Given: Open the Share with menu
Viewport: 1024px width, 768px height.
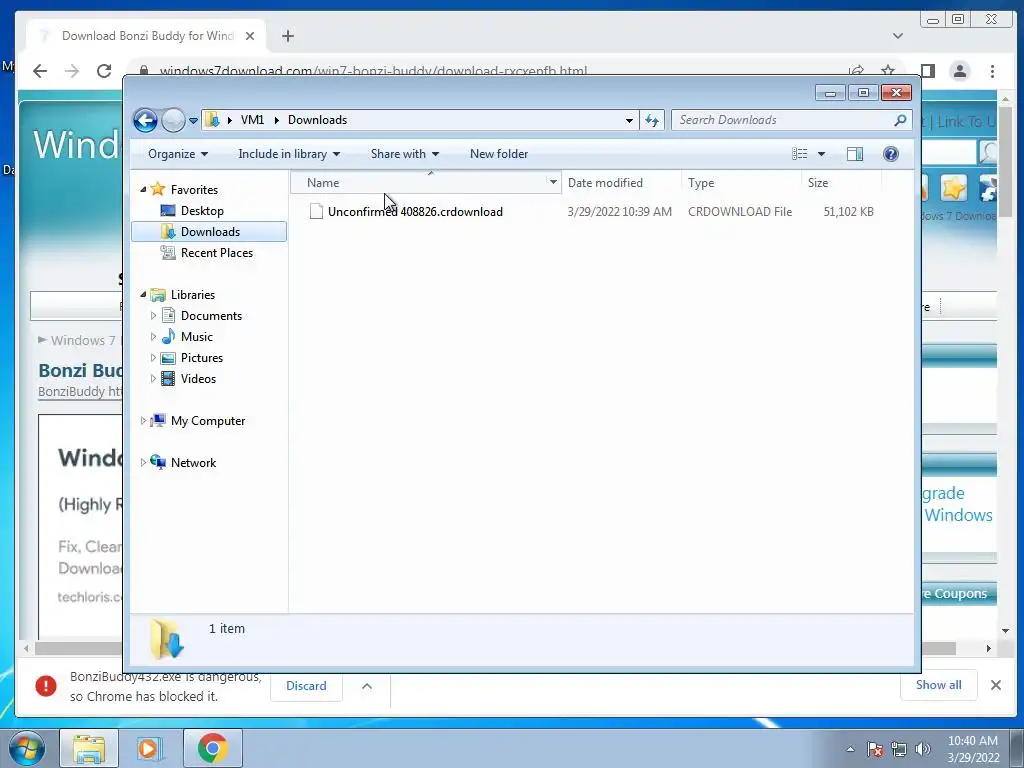Looking at the screenshot, I should [404, 154].
